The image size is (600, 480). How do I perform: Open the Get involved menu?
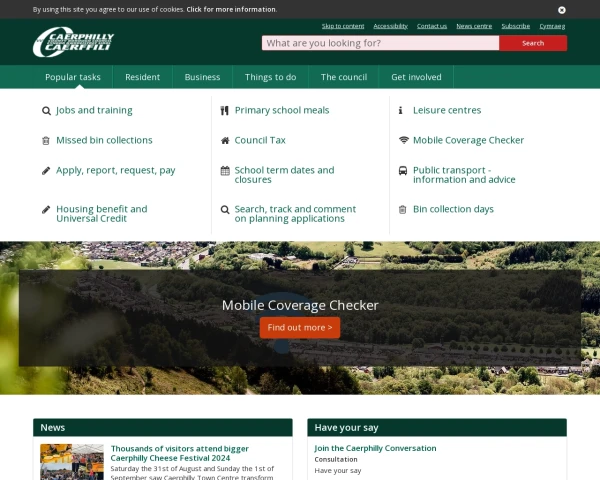point(416,77)
